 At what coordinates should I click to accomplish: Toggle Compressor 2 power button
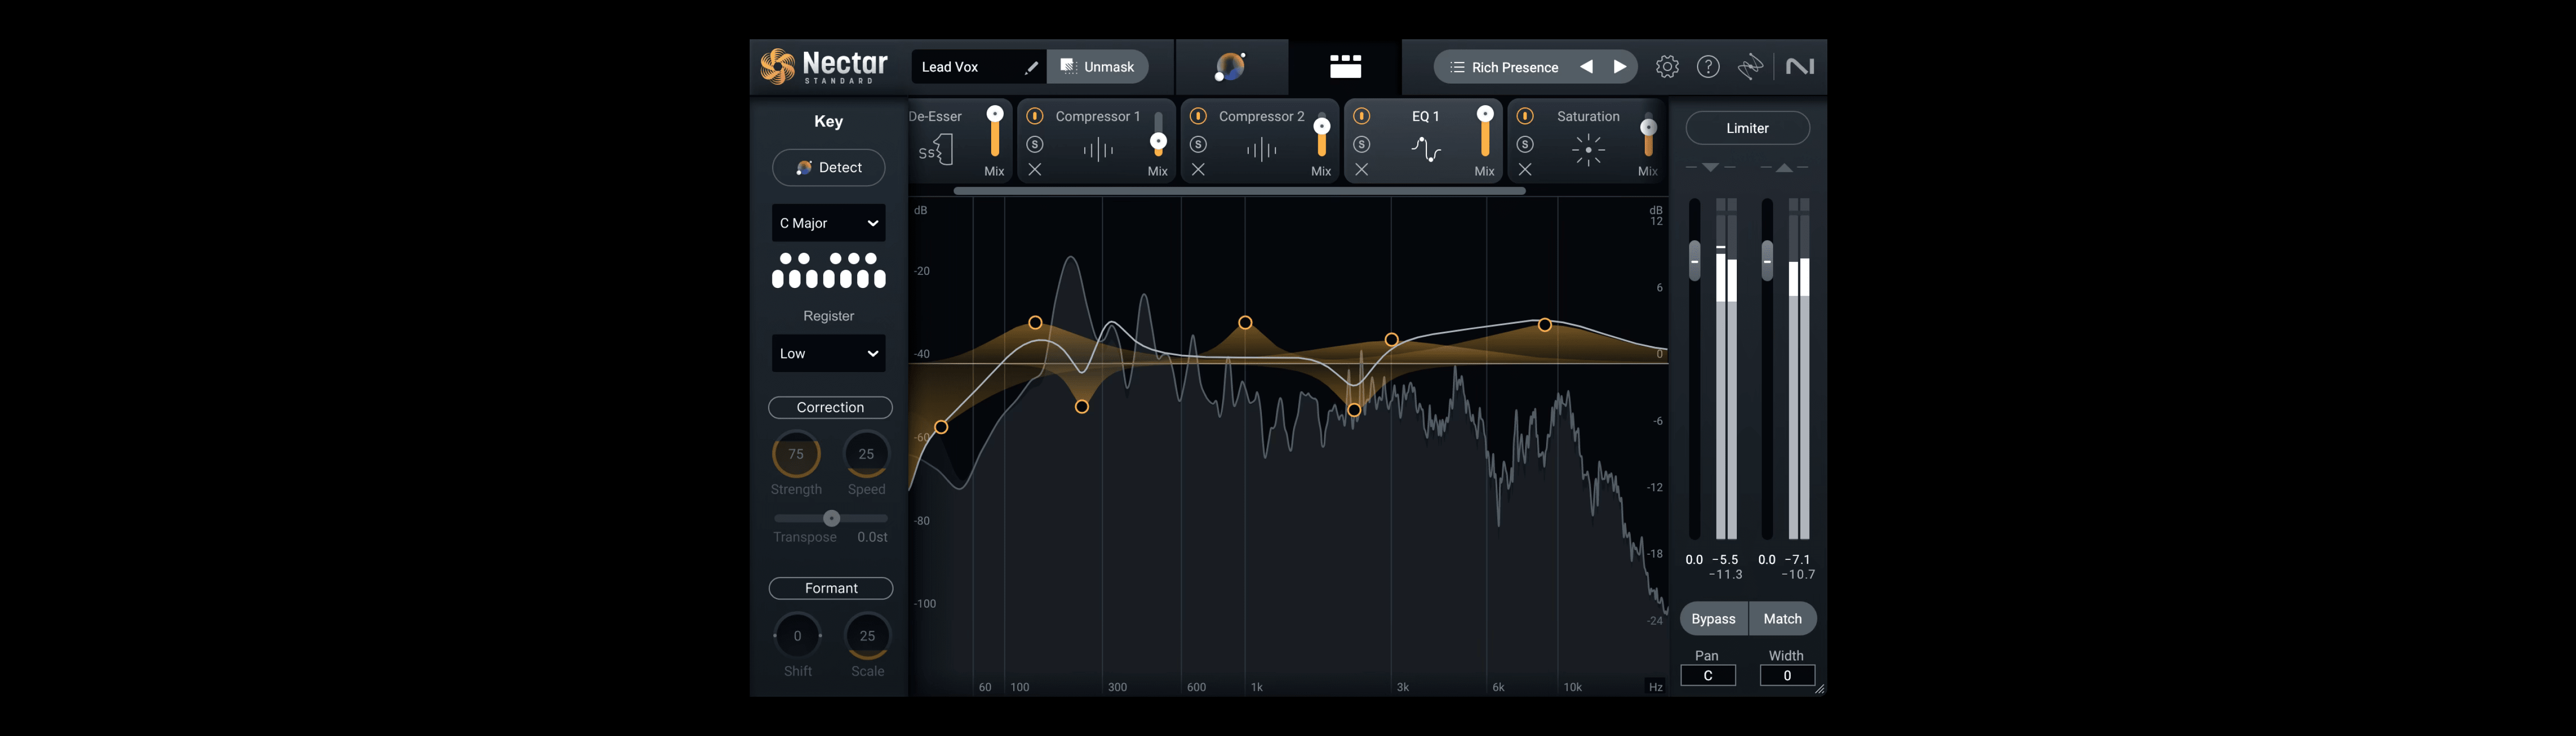(x=1198, y=116)
